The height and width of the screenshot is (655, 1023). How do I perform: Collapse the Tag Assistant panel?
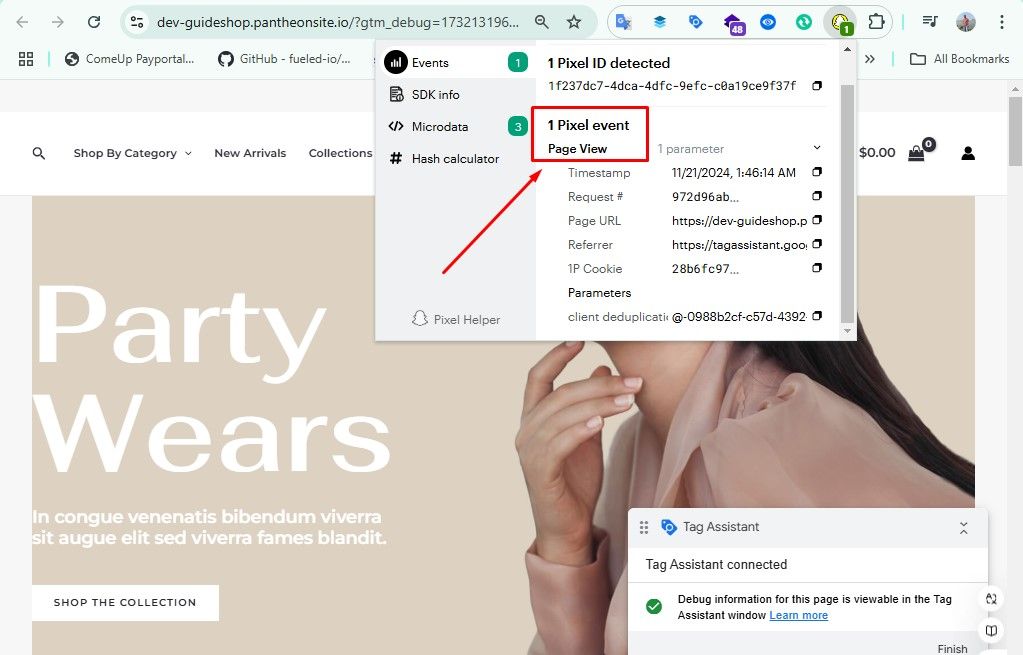click(964, 528)
